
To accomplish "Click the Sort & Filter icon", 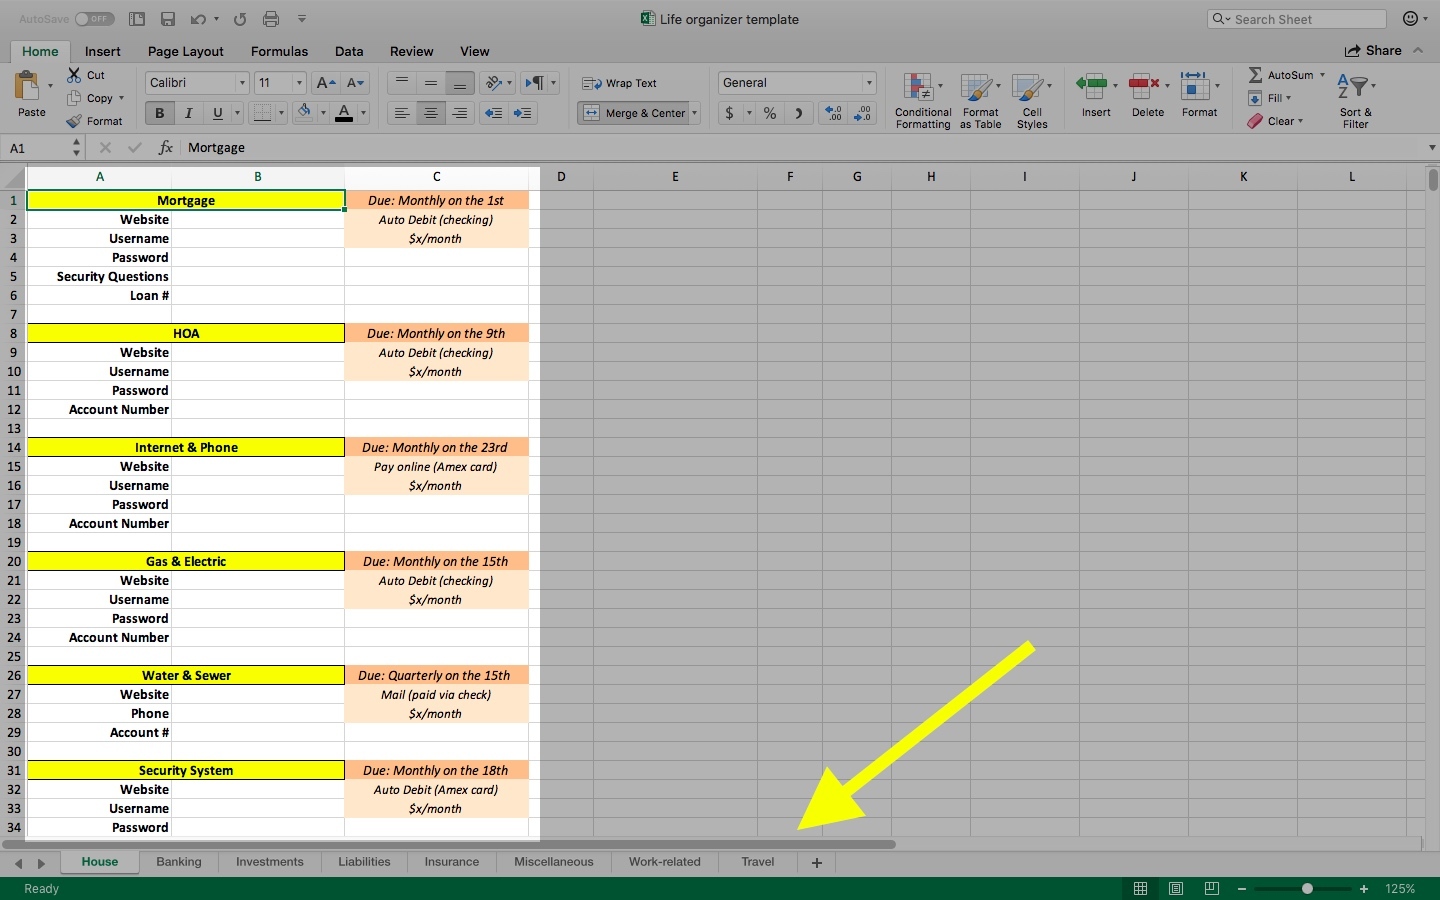I will coord(1354,88).
